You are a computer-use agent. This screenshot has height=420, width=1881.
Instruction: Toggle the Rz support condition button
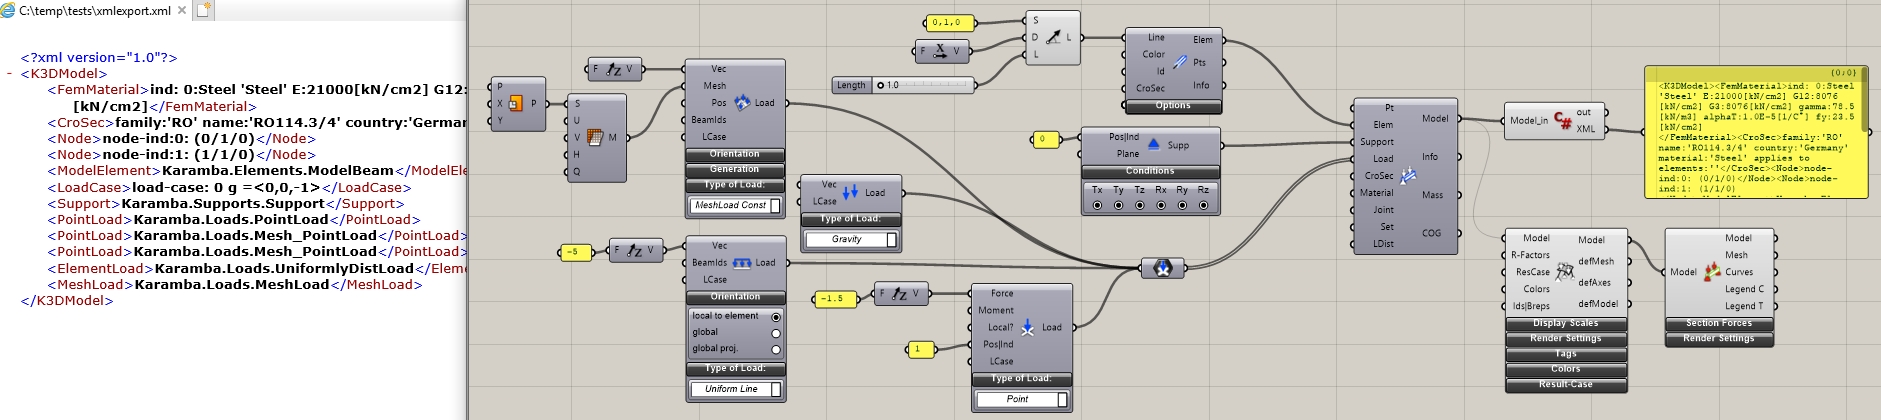[x=1203, y=205]
